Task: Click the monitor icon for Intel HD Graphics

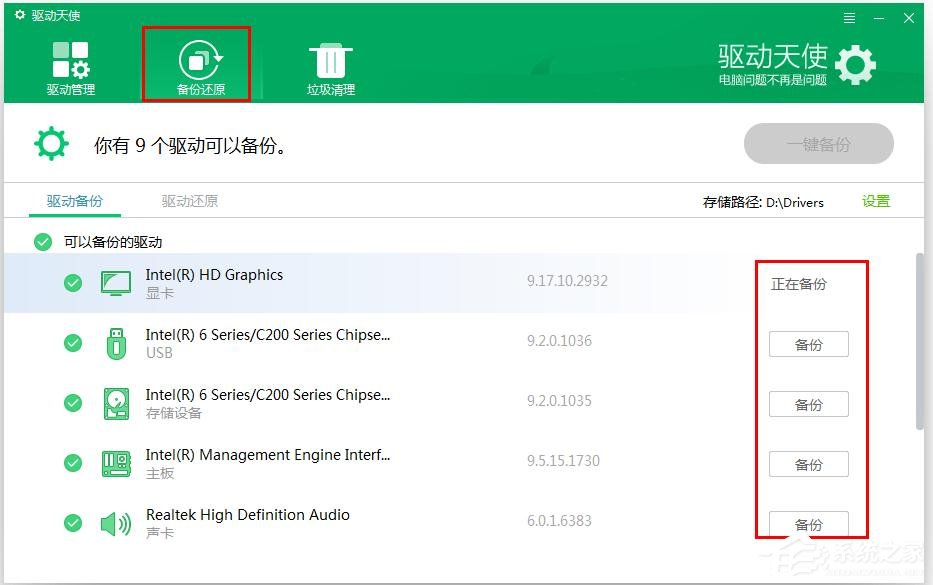Action: (x=115, y=281)
